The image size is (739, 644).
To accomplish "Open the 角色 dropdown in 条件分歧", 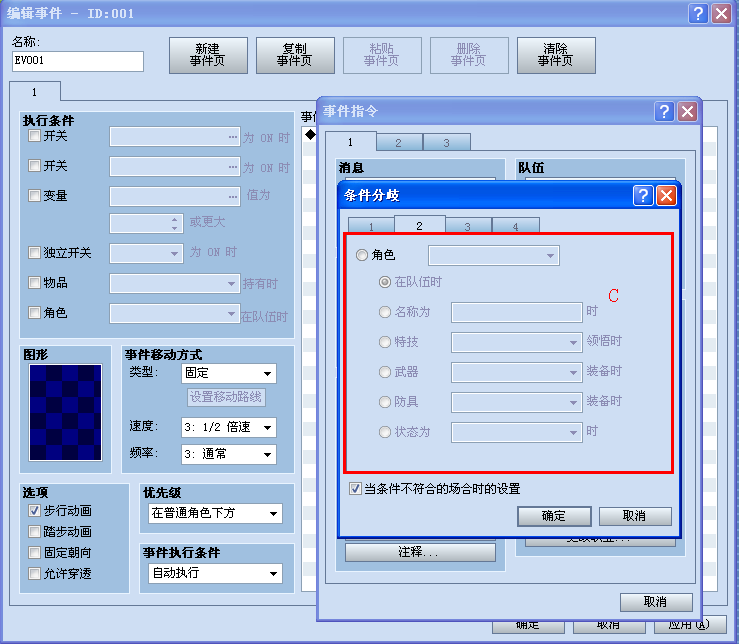I will click(493, 256).
